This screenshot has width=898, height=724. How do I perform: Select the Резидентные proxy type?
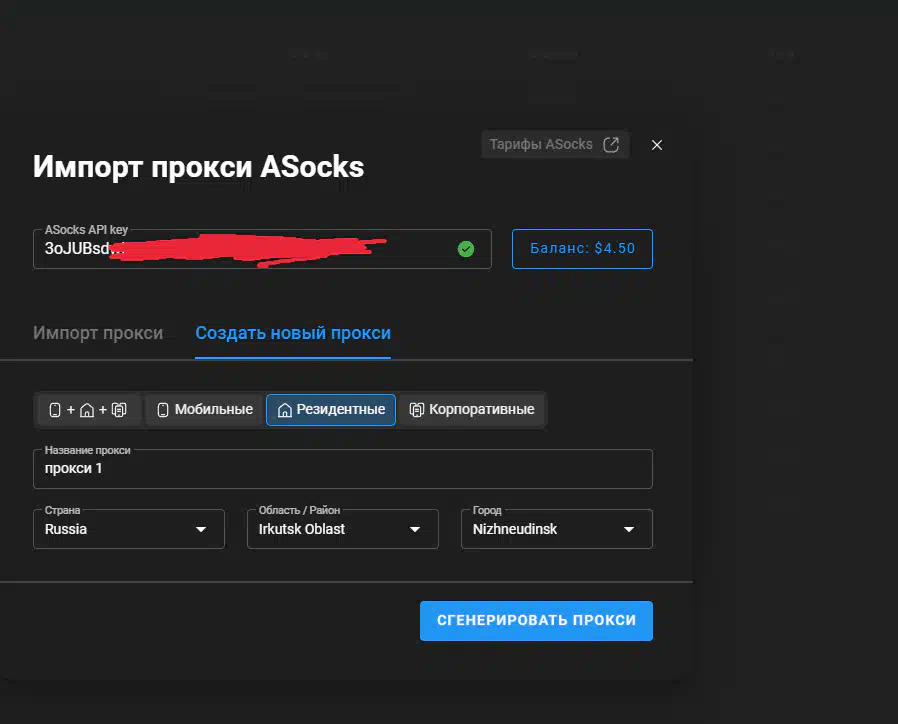coord(330,410)
